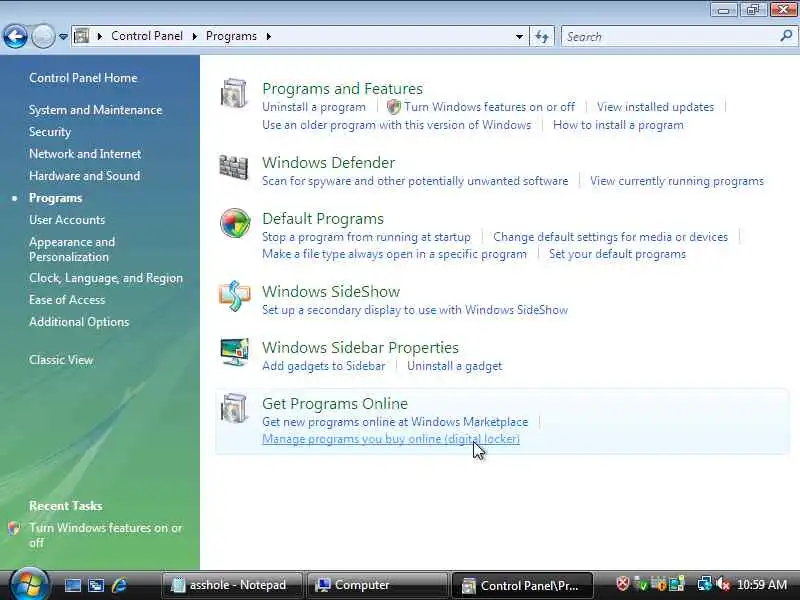
Task: Click Scan for spyware link
Action: (x=415, y=181)
